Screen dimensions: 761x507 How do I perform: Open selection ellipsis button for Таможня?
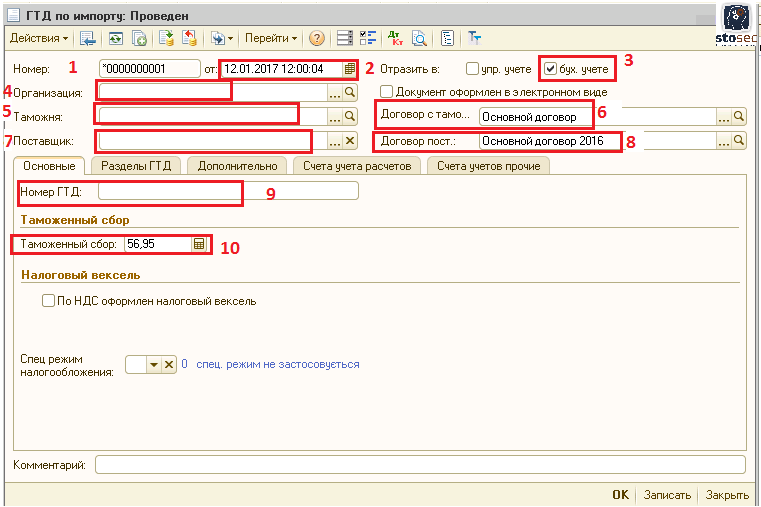(x=335, y=116)
